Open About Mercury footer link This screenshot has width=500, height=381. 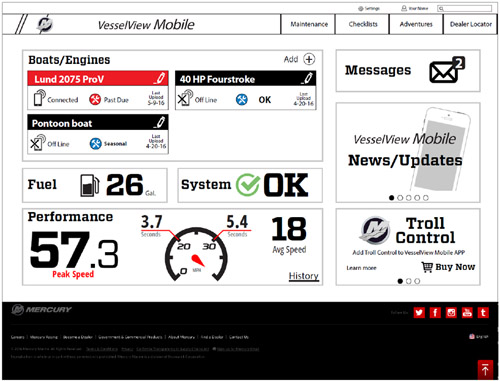coord(181,337)
